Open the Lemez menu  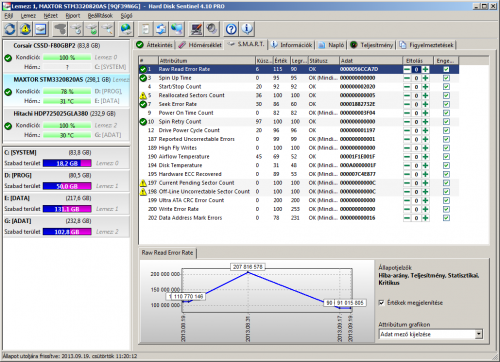pos(28,16)
